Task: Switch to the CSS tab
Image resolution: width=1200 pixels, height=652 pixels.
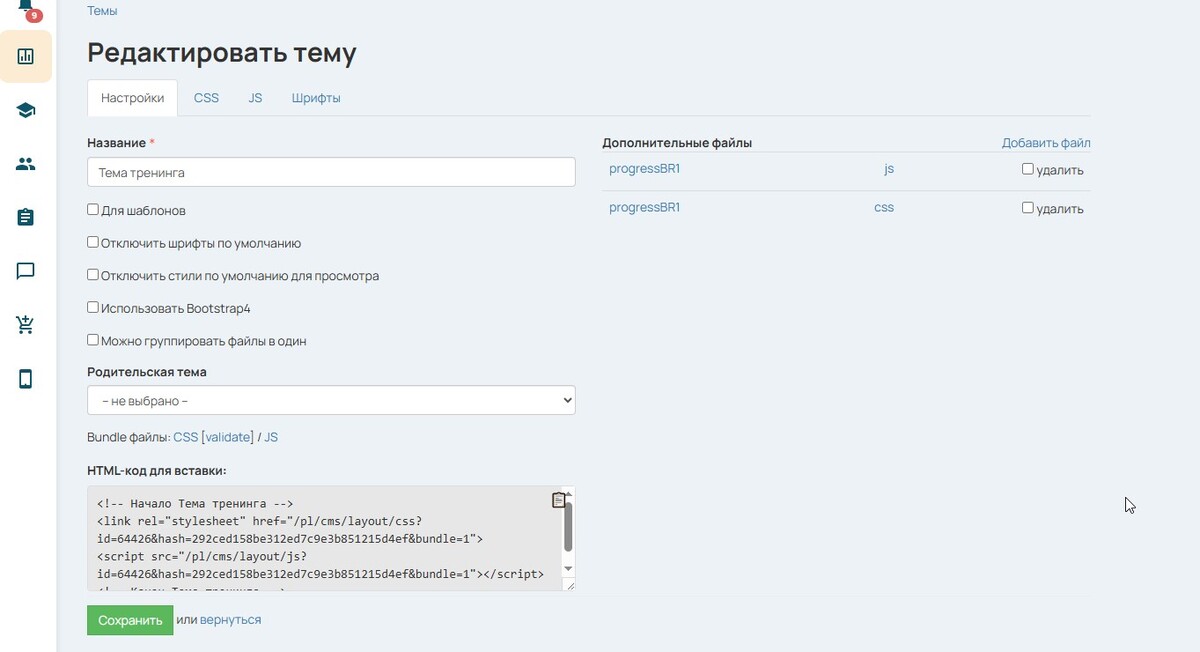Action: point(206,98)
